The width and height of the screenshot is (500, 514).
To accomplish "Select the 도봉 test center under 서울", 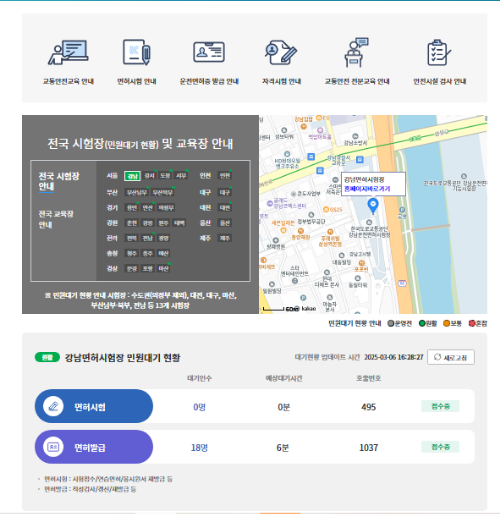I will [165, 176].
